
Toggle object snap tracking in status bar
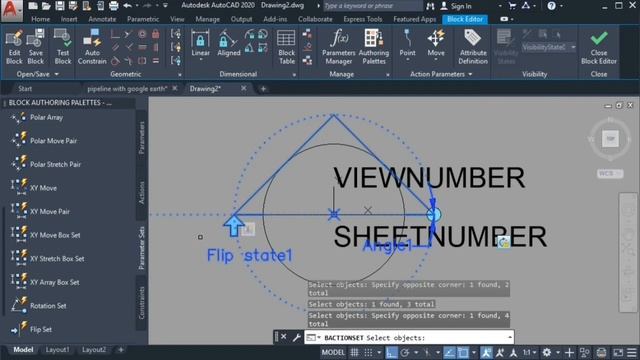449,352
